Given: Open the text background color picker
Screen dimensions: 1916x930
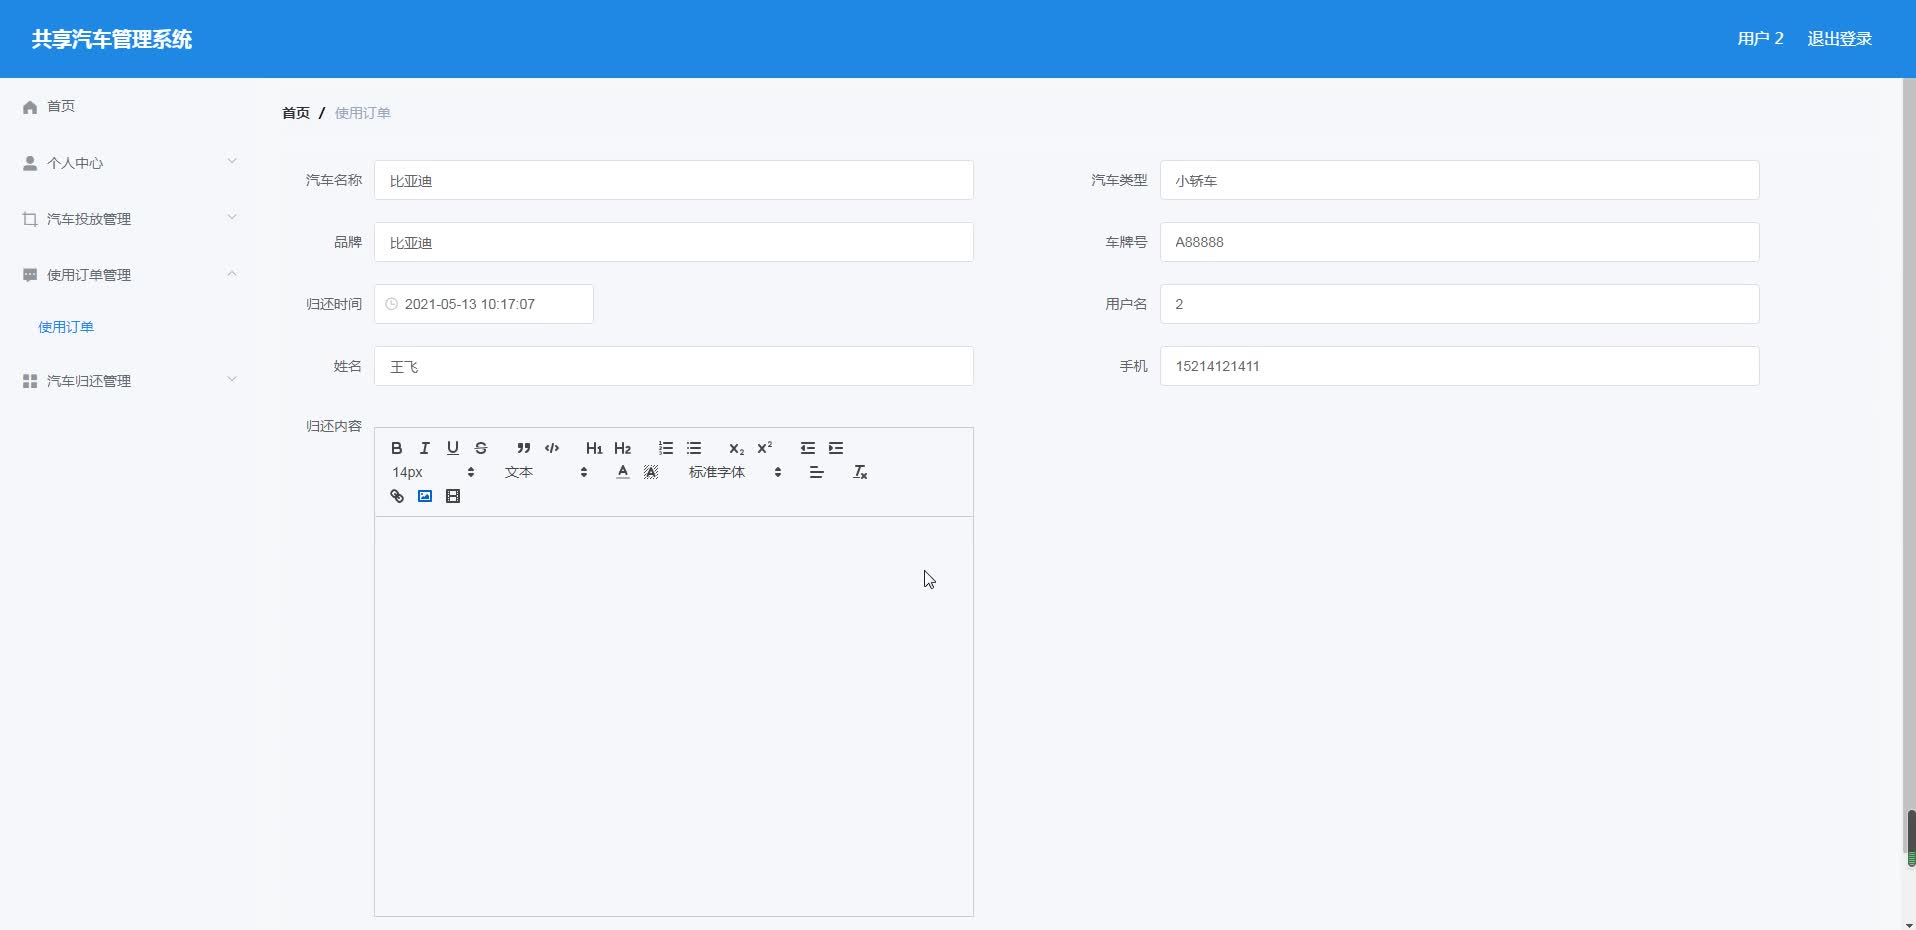Looking at the screenshot, I should [651, 472].
